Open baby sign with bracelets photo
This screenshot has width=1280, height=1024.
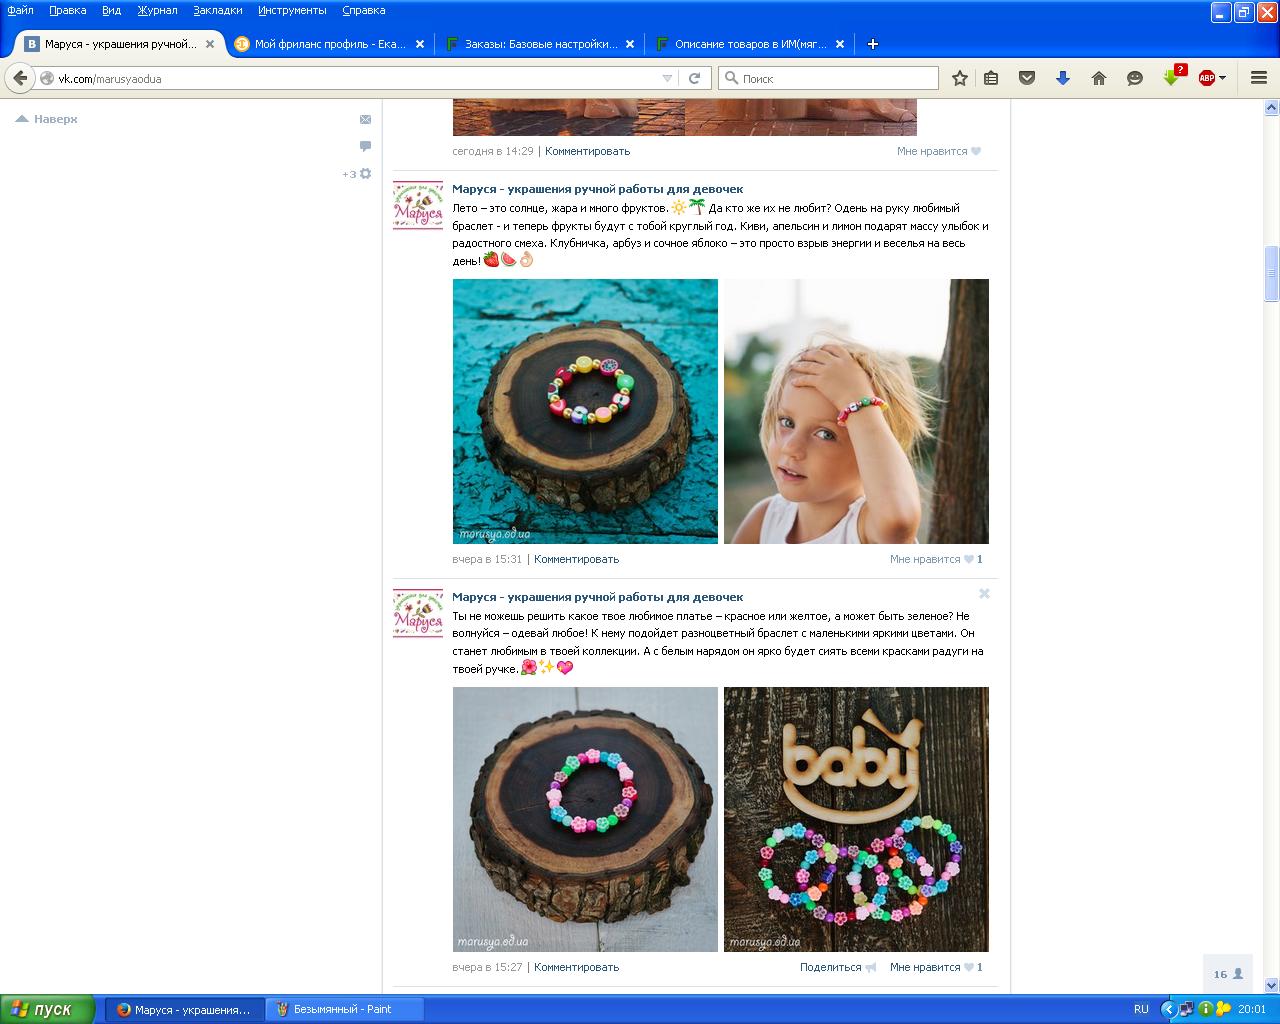856,819
